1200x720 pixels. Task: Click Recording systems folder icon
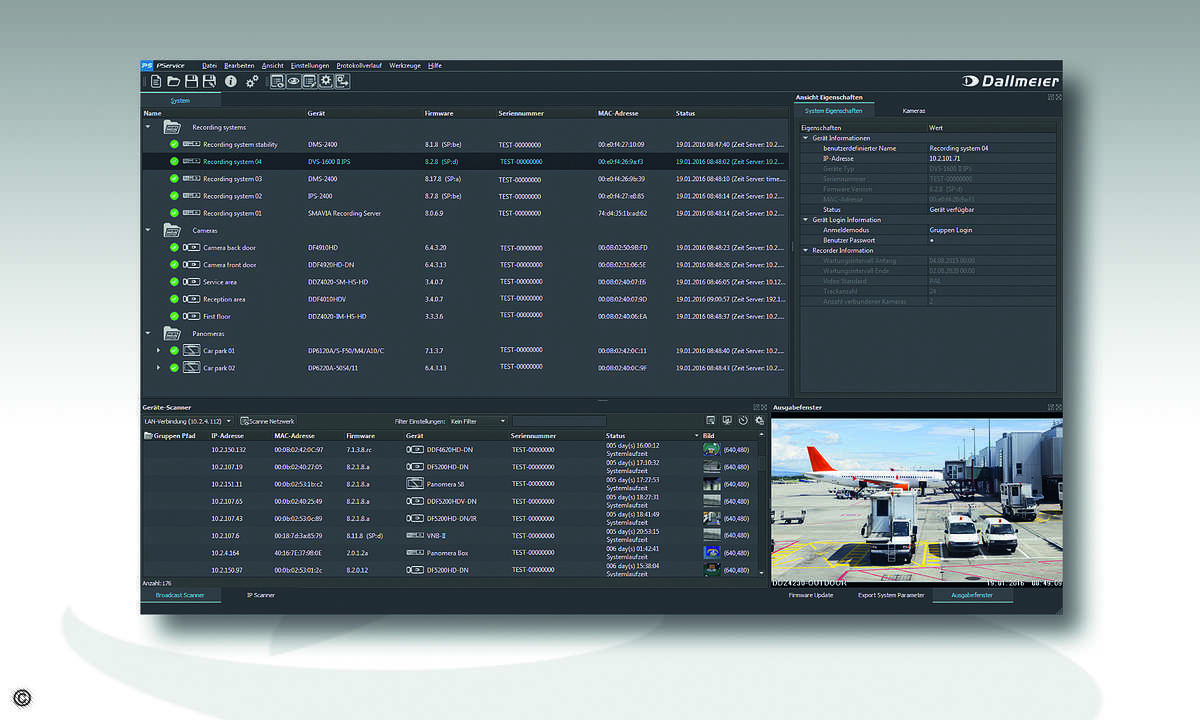pos(173,127)
